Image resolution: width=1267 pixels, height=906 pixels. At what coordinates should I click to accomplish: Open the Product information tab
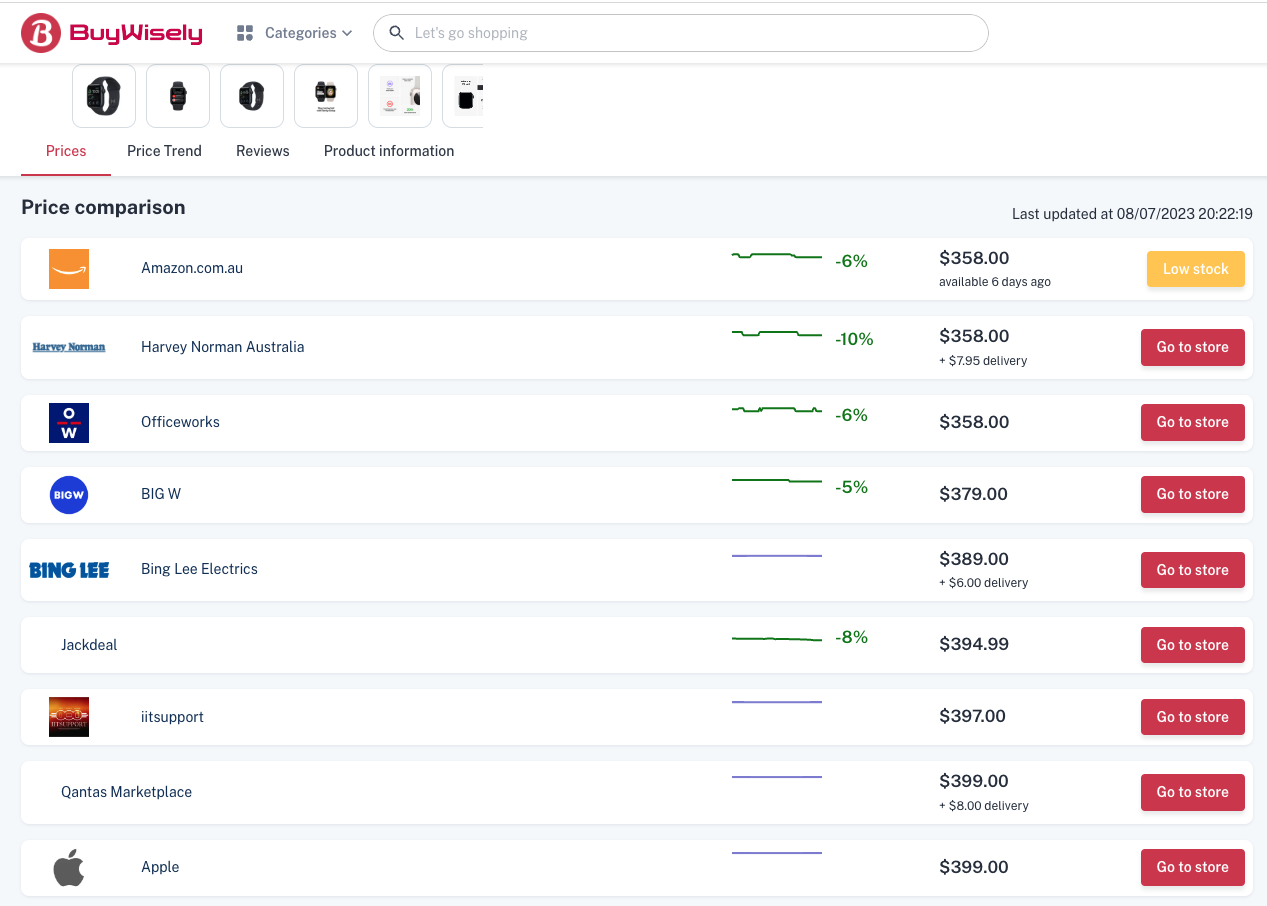pos(389,151)
